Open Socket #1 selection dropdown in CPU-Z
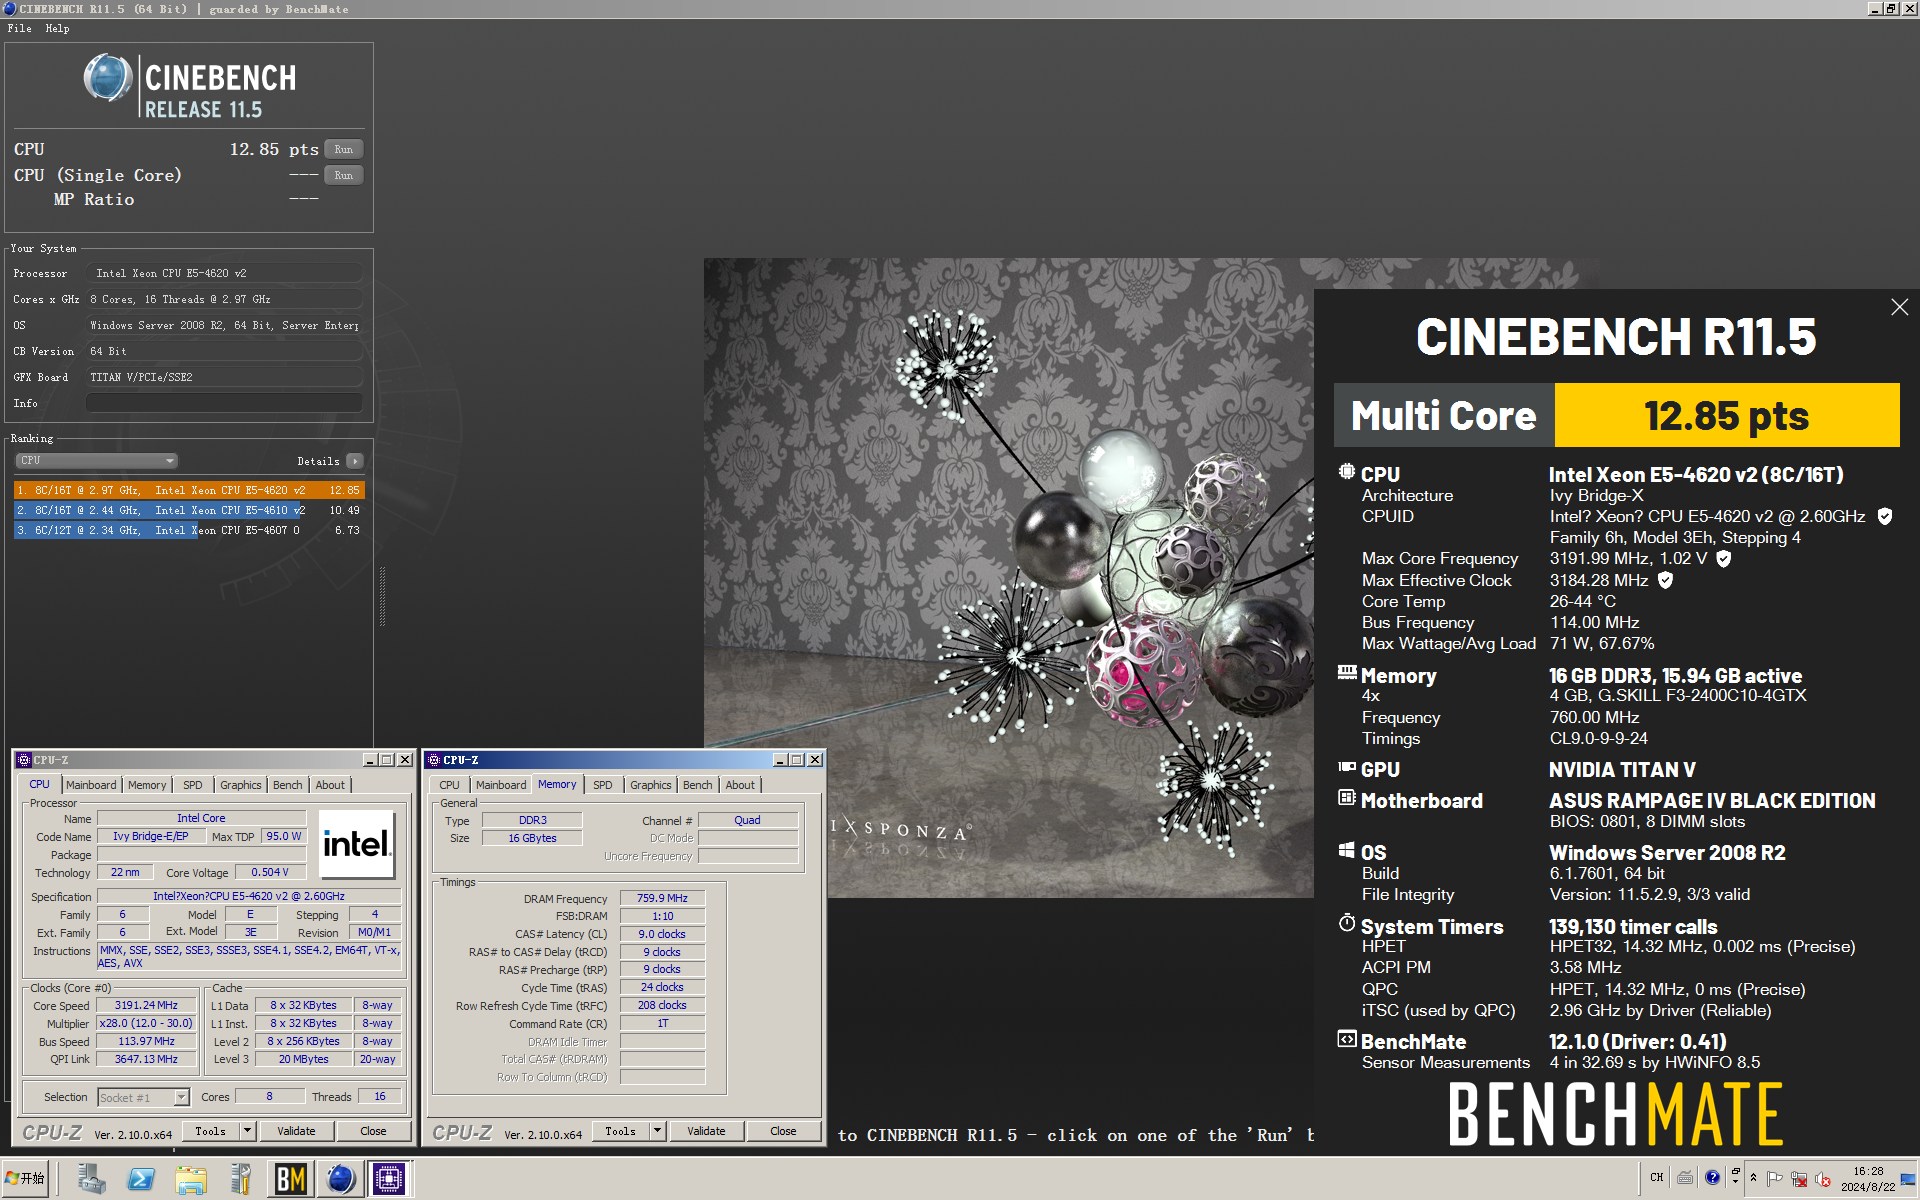 pos(181,1097)
